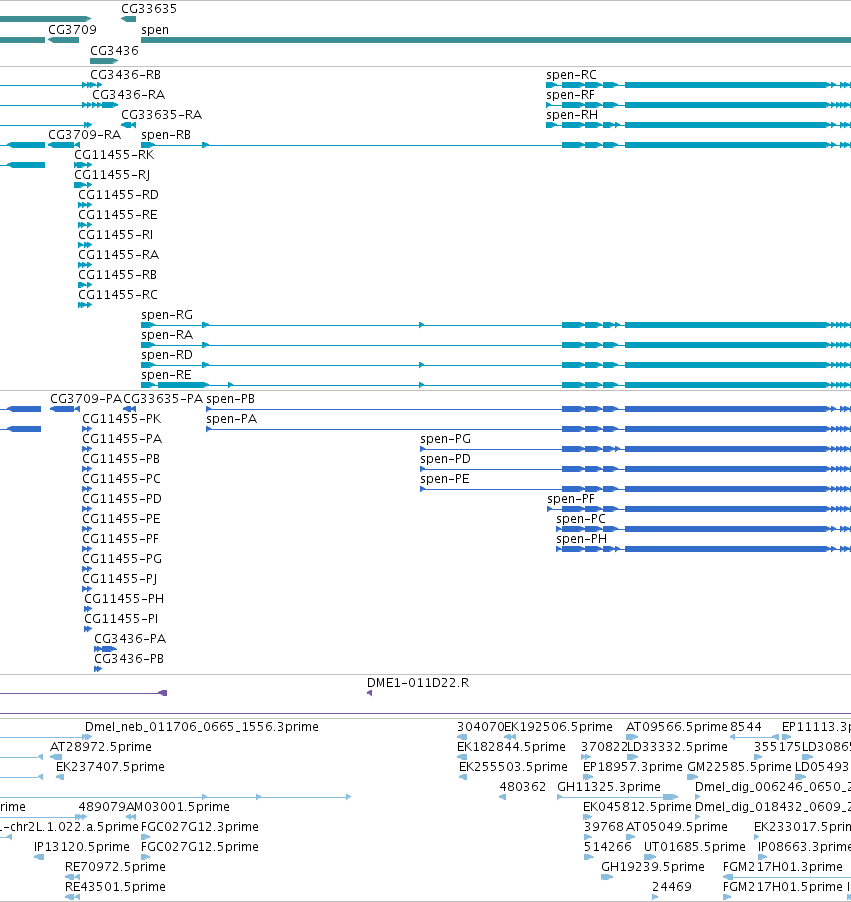Click the spen-PE protein label

point(445,479)
